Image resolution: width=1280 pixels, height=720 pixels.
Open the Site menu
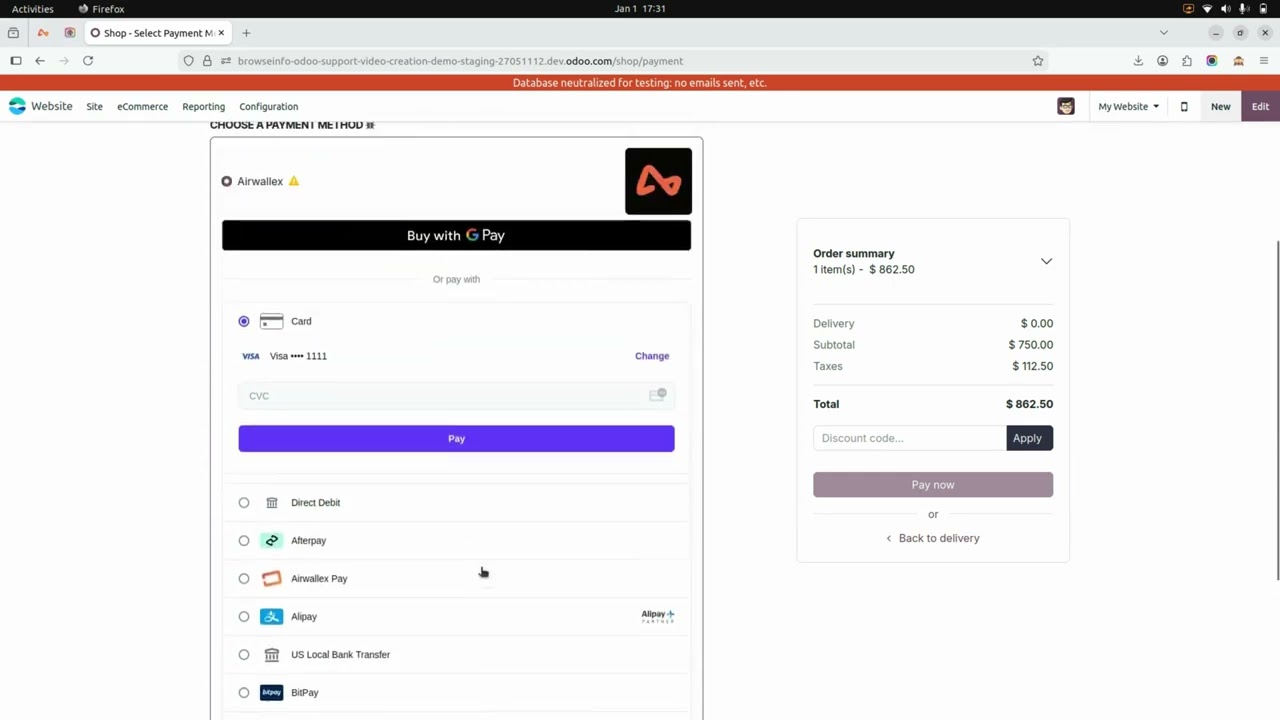pyautogui.click(x=94, y=106)
